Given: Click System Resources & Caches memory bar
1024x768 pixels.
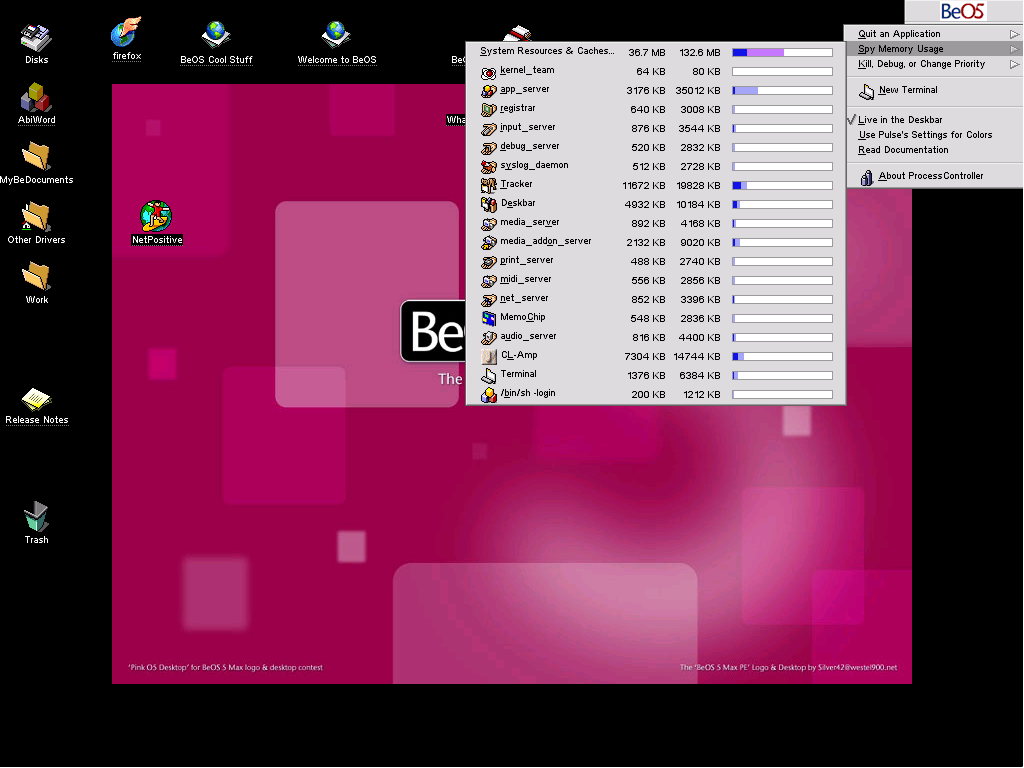Looking at the screenshot, I should click(x=782, y=52).
